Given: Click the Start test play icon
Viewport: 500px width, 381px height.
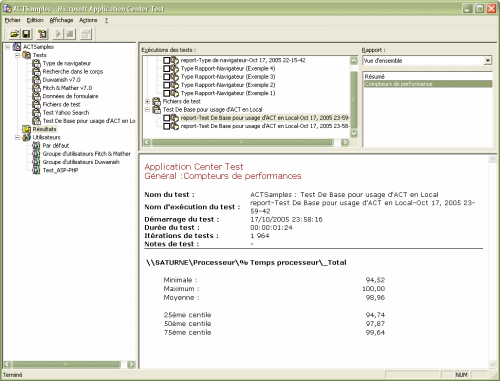Looking at the screenshot, I should point(58,34).
